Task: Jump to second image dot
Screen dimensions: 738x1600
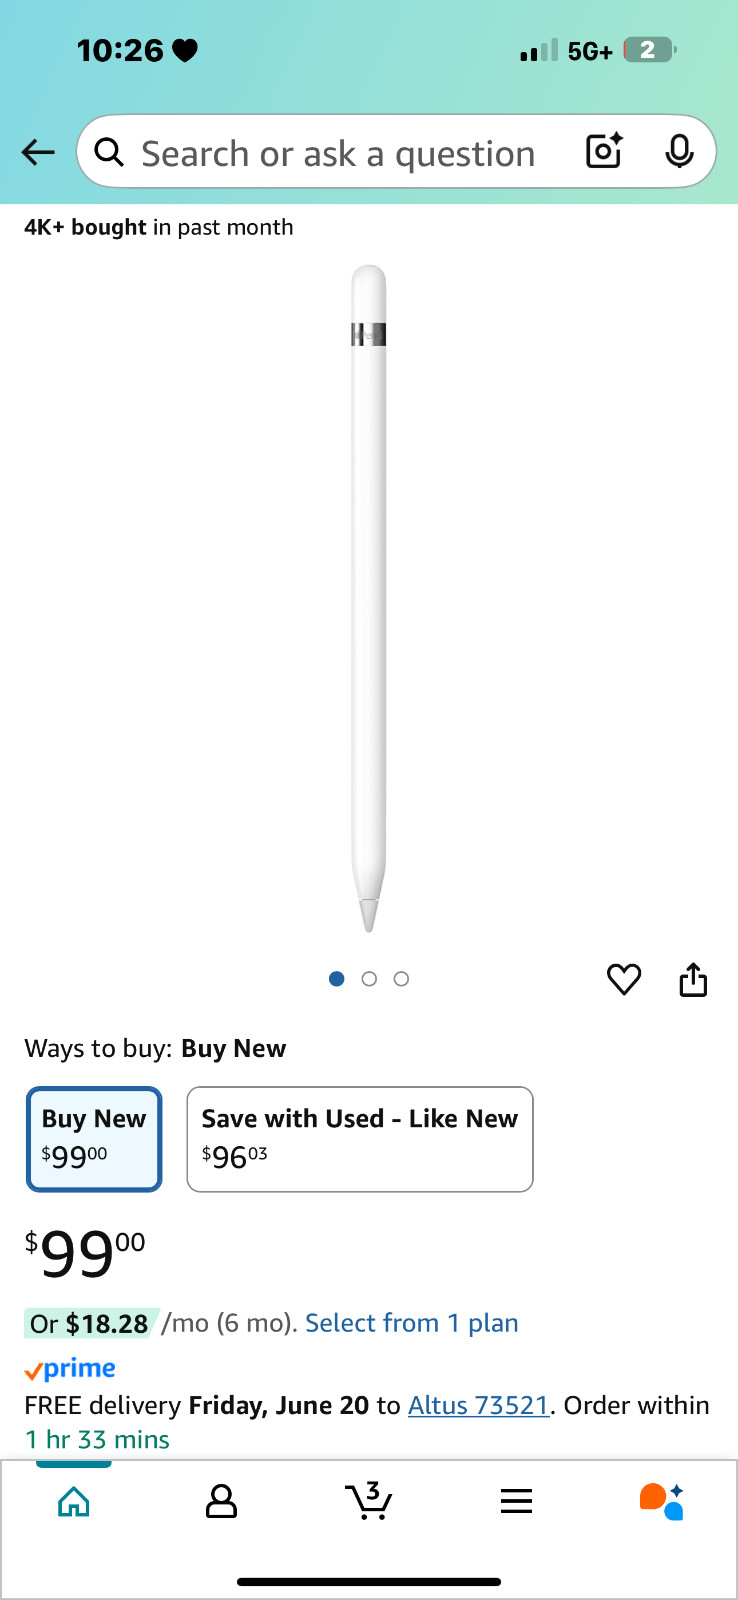Action: [x=369, y=979]
